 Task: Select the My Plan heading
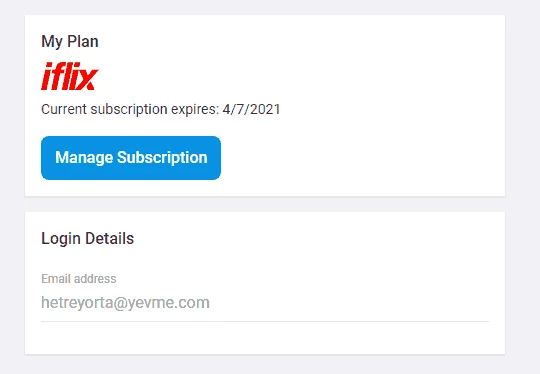70,42
